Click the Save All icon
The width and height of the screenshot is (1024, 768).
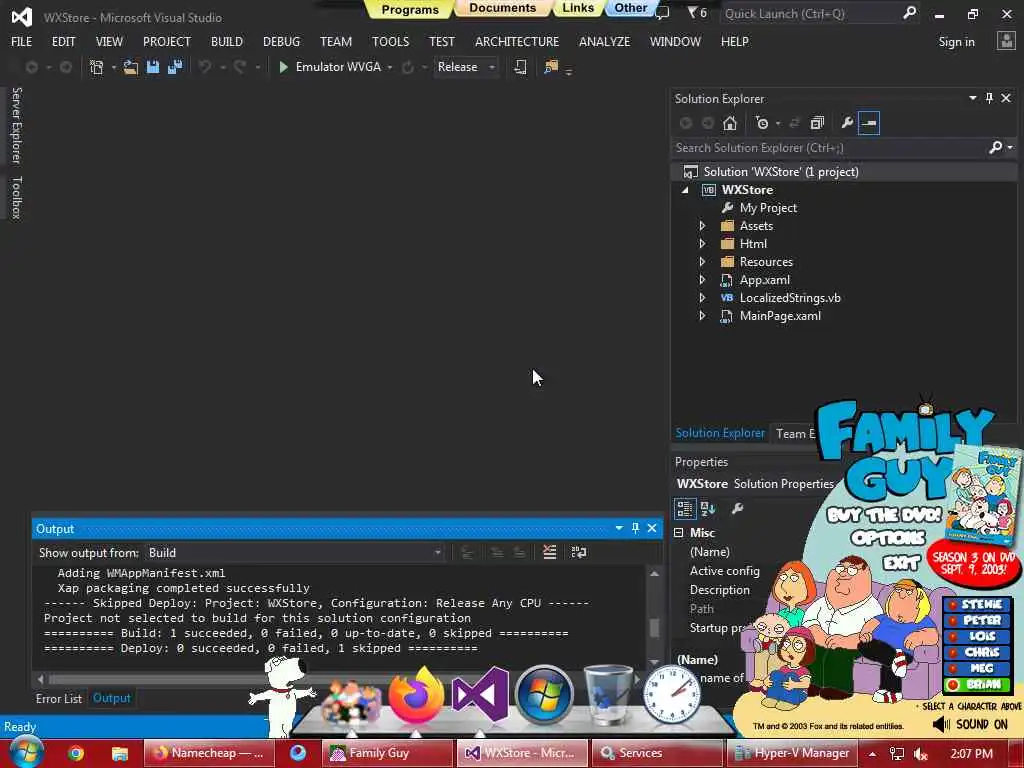coord(175,67)
